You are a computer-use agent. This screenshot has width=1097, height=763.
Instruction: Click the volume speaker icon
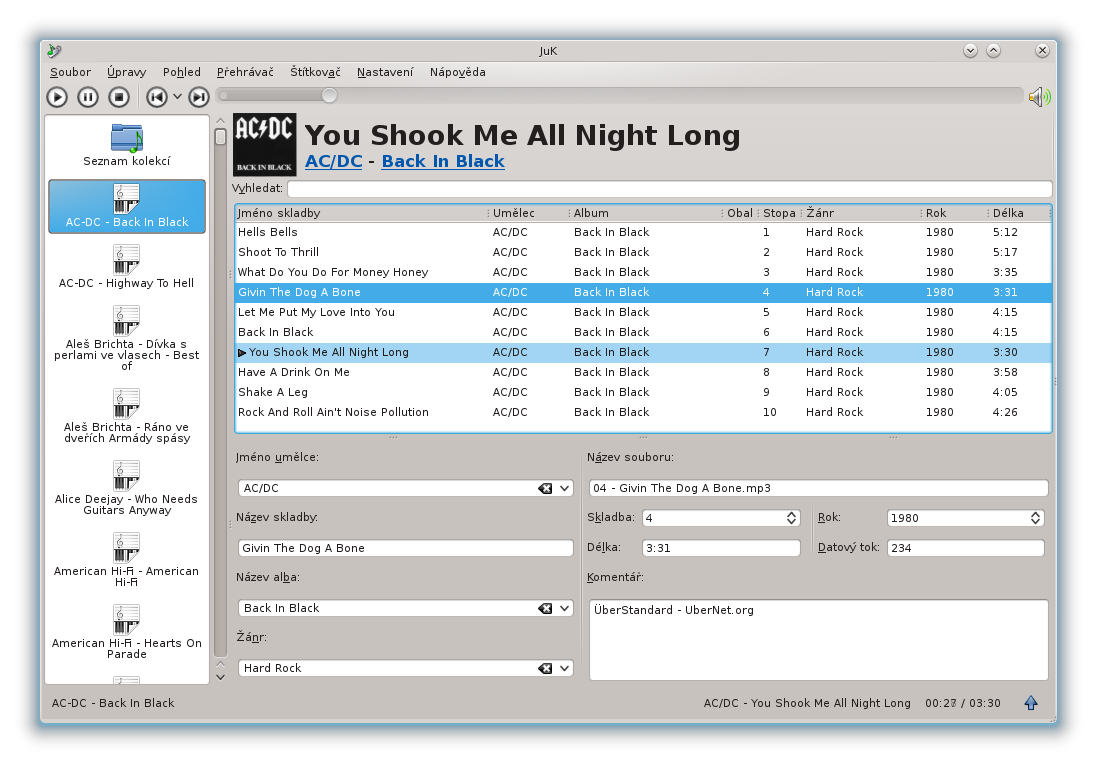(1040, 97)
